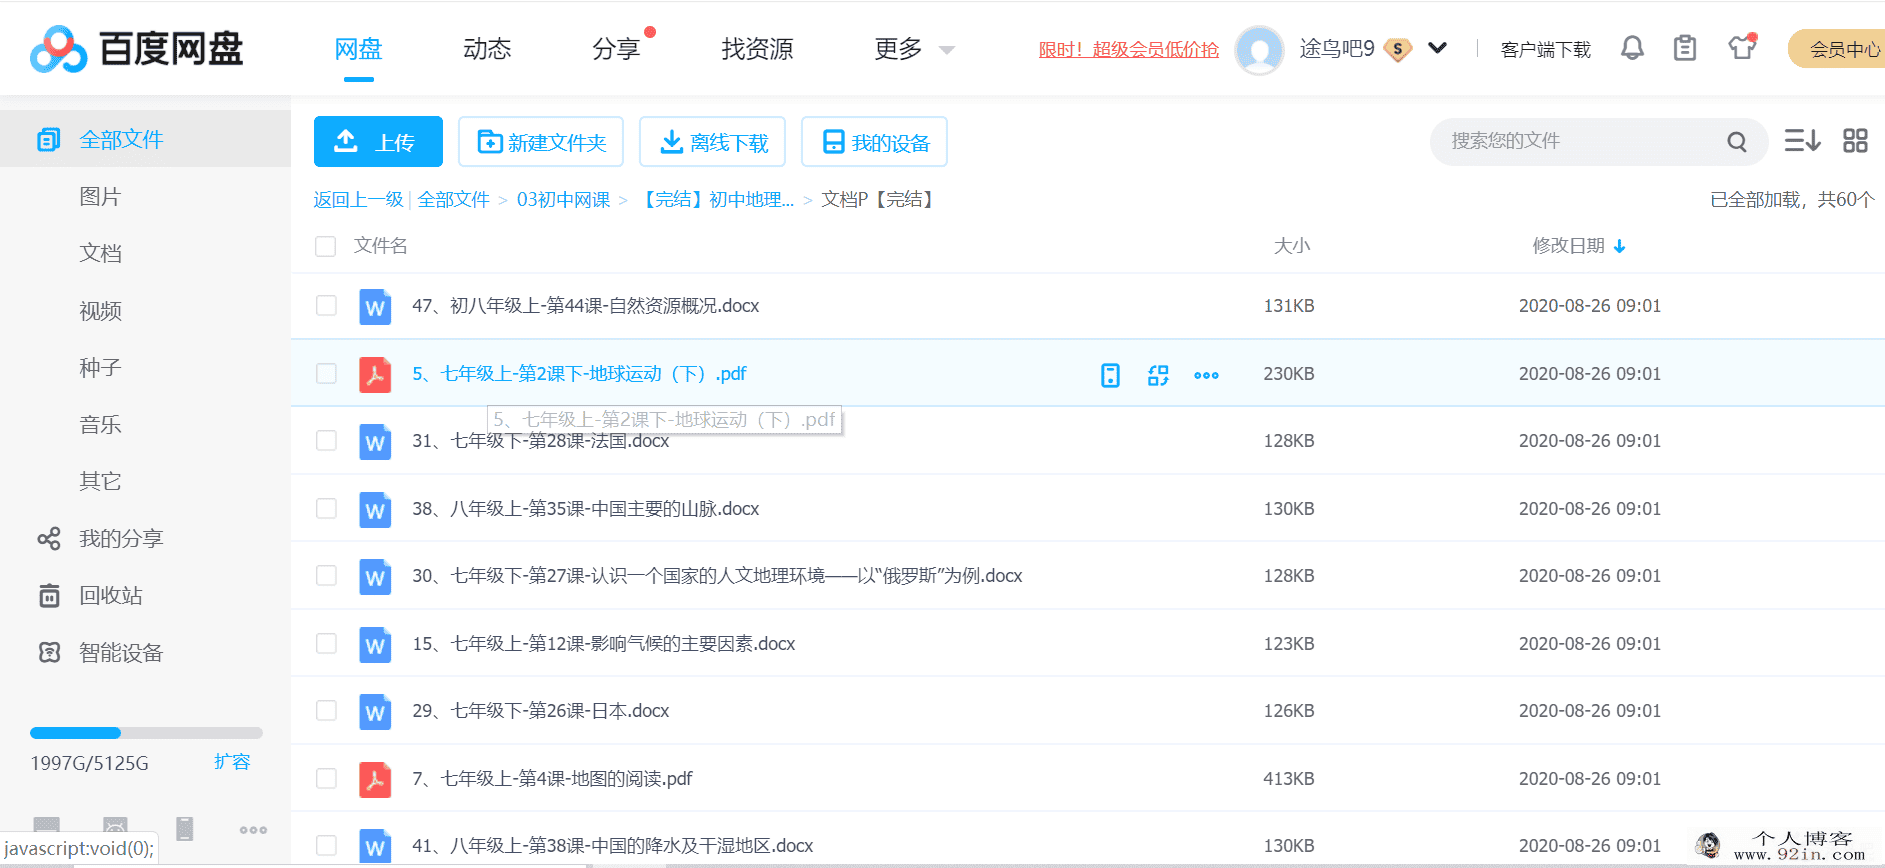Image resolution: width=1885 pixels, height=868 pixels.
Task: Go to 全部文件 in breadcrumb
Action: click(x=453, y=199)
